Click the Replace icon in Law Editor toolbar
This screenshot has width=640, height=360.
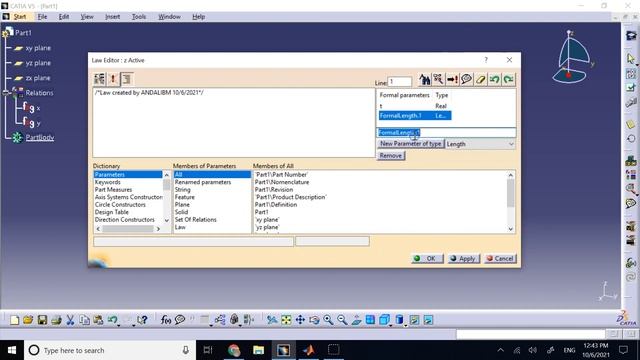tap(438, 79)
